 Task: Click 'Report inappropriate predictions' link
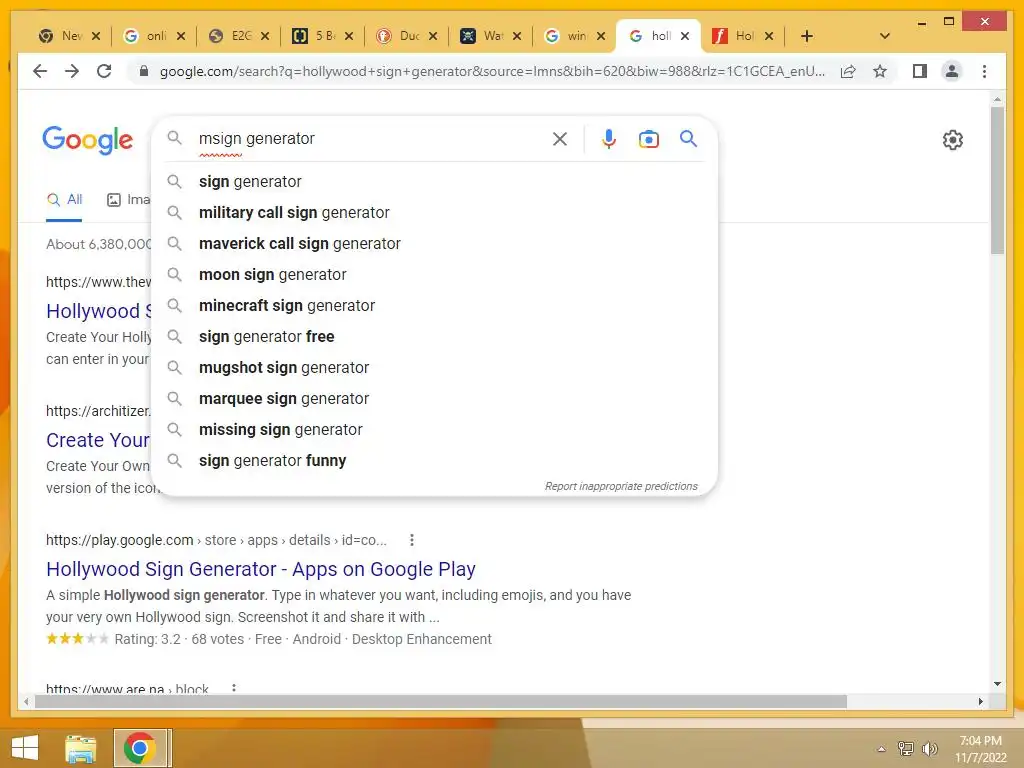click(x=621, y=487)
